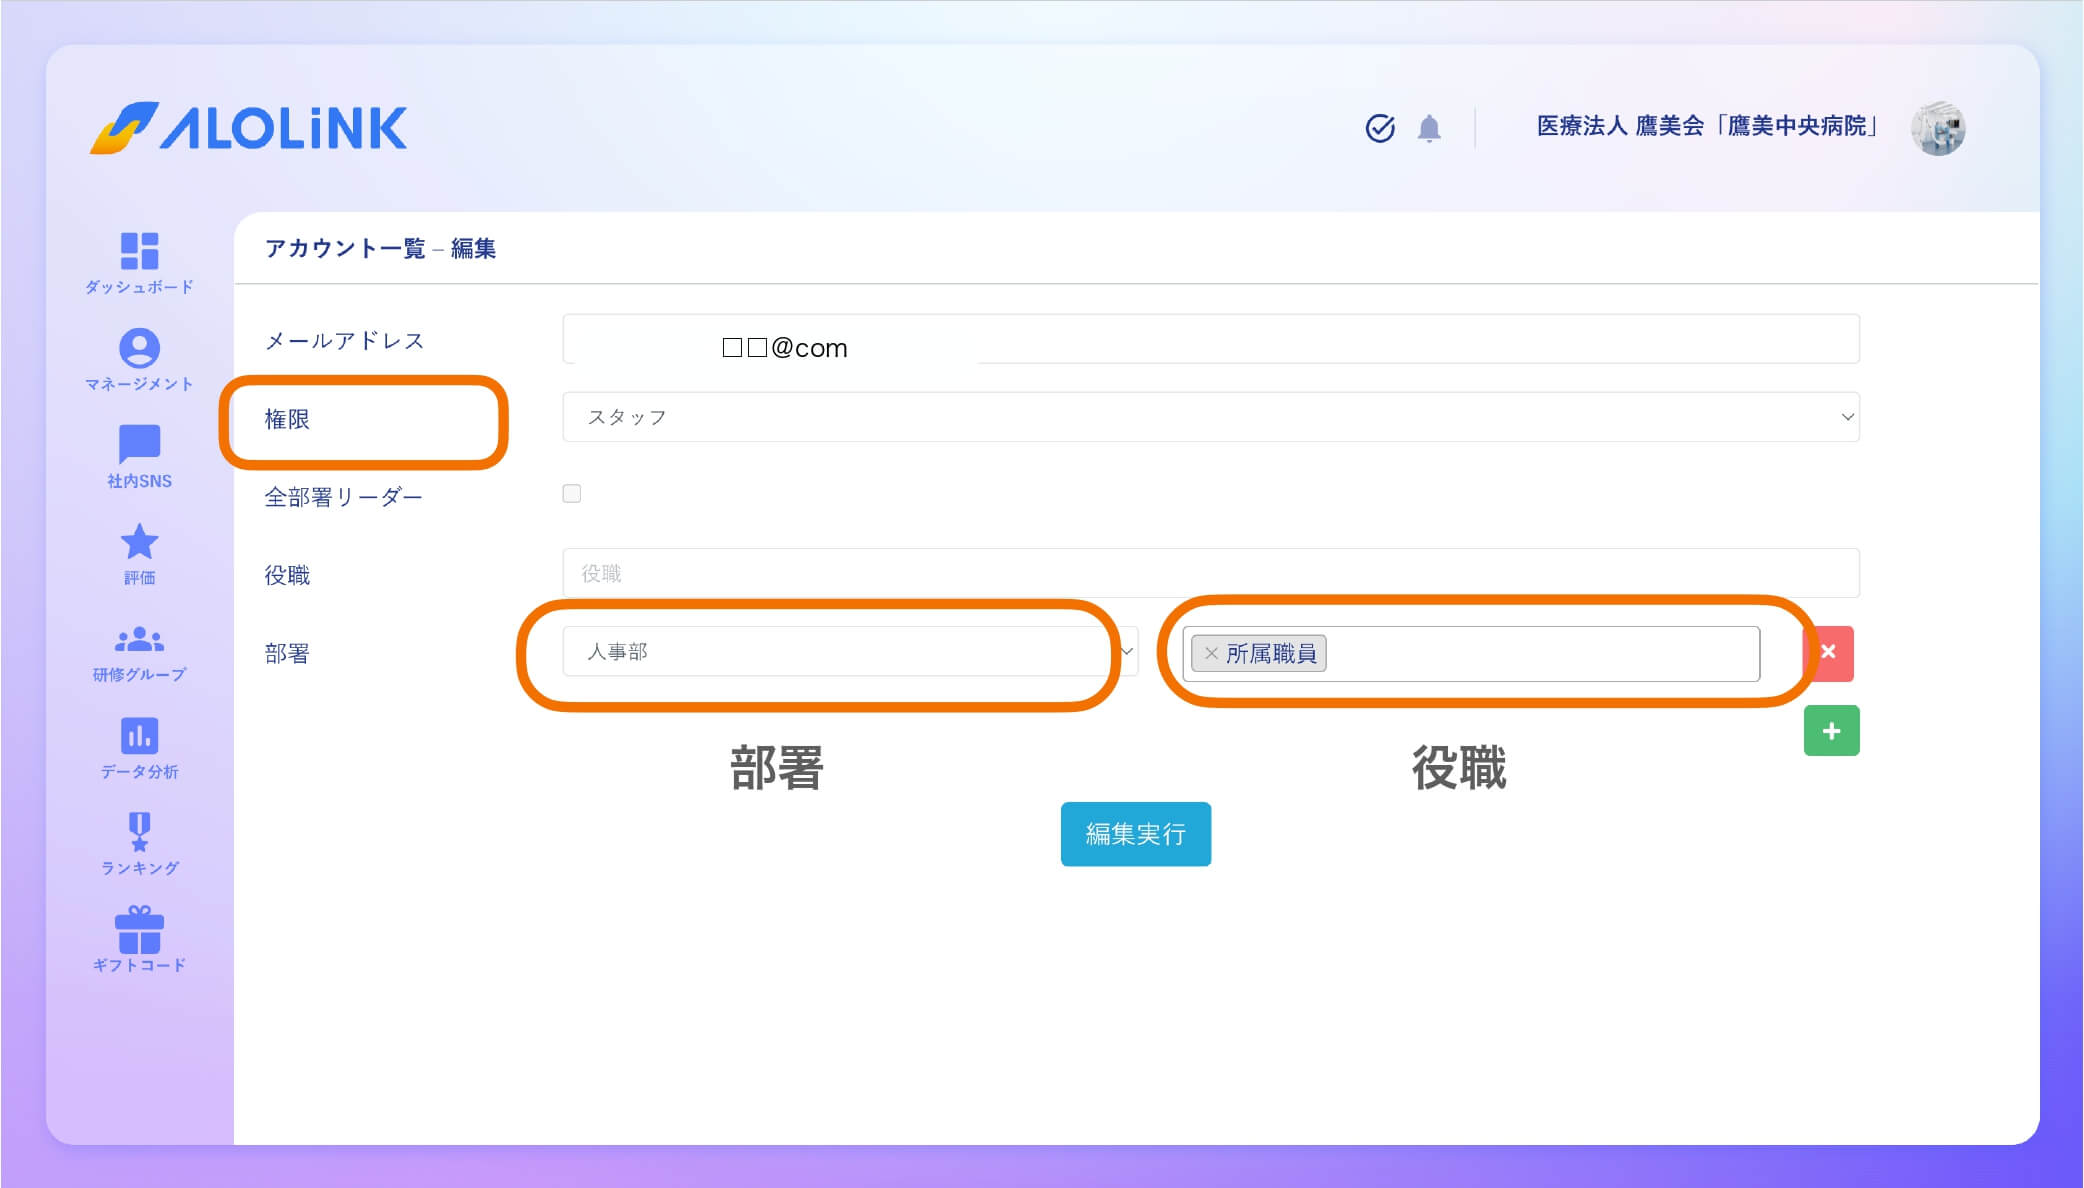Screen dimensions: 2084x1188
Task: Open the ギフトコード gift icon
Action: [139, 929]
